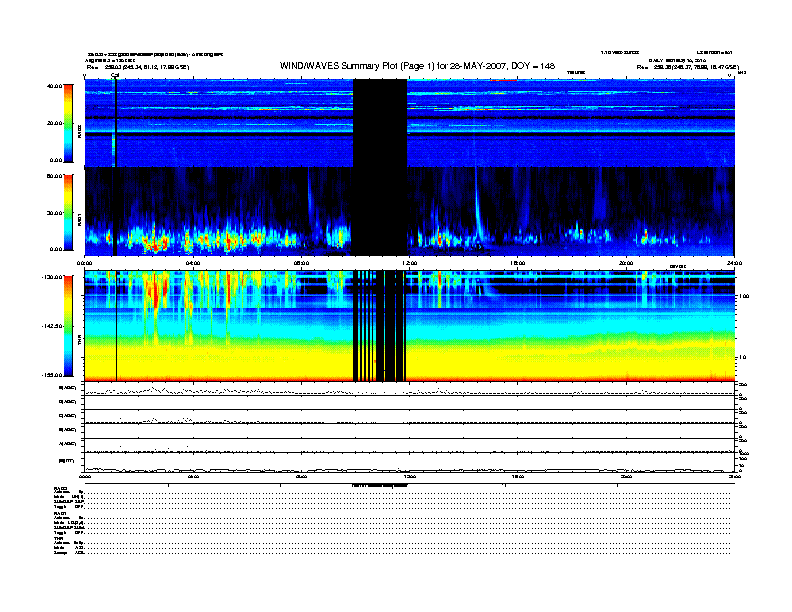This screenshot has height=612, width=792.
Task: Click the 100 label on TNR right axis
Action: [743, 296]
